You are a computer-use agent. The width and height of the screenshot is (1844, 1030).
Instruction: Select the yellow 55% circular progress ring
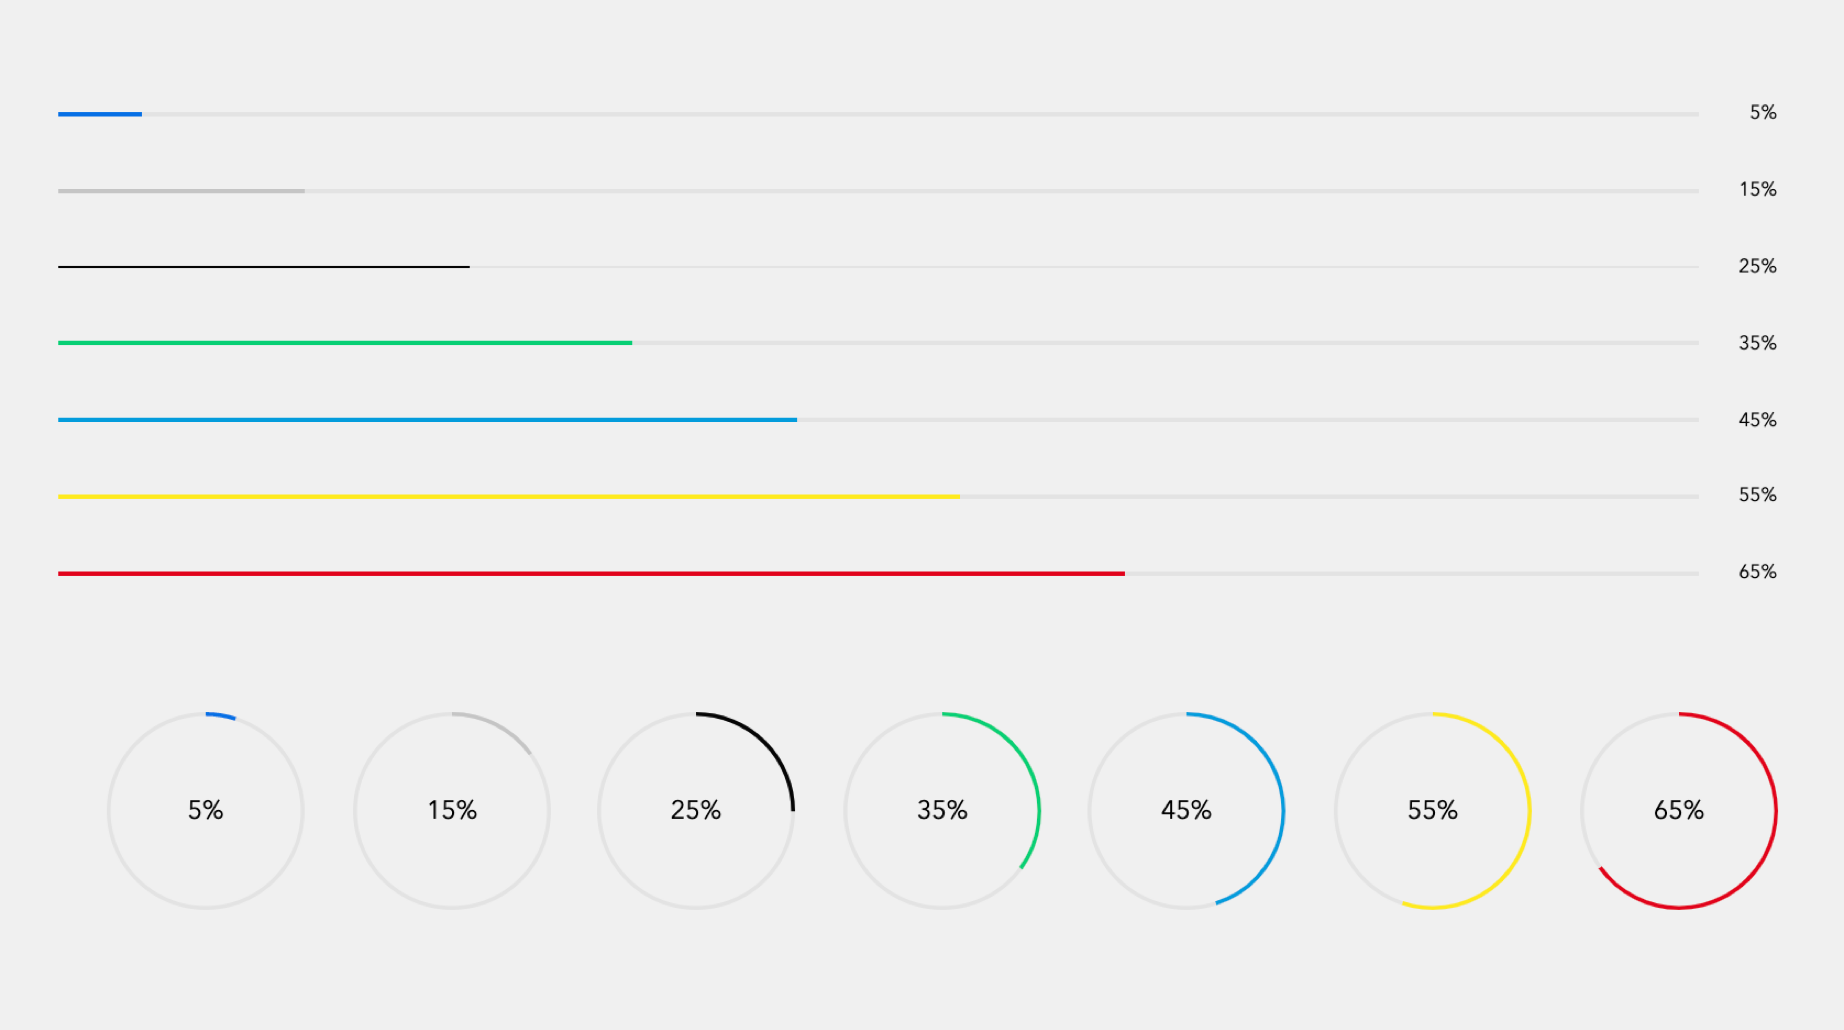tap(1432, 810)
